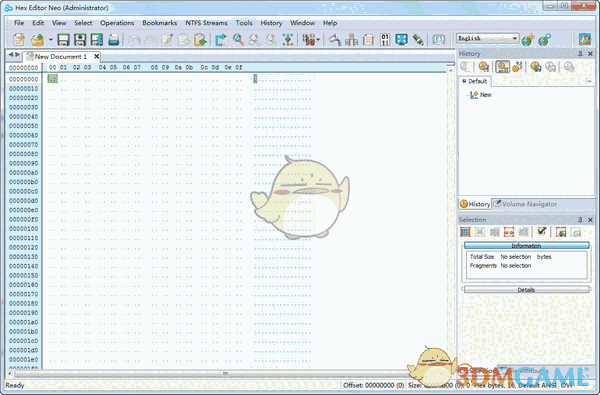Click the Save As floppy icon
This screenshot has height=395, width=600.
[80, 39]
